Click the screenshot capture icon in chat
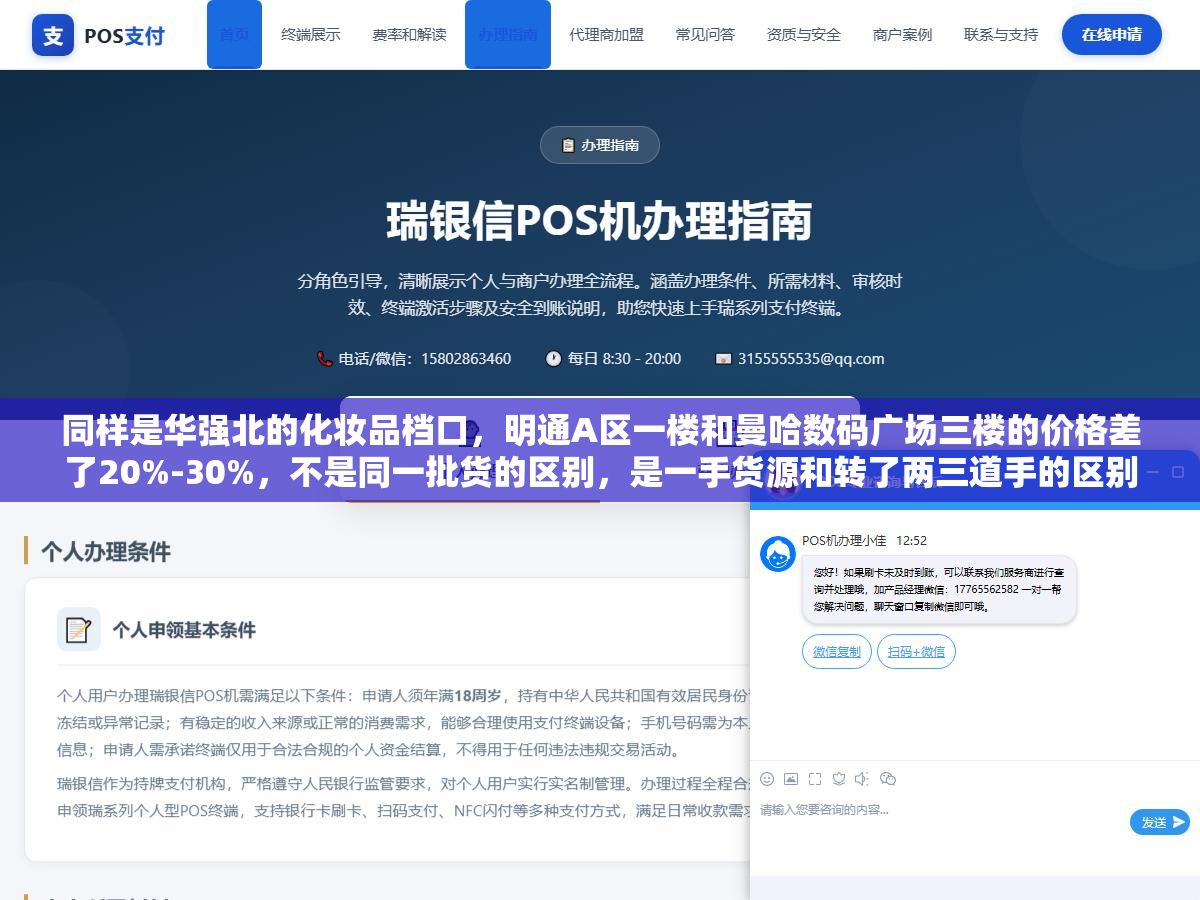 tap(815, 778)
